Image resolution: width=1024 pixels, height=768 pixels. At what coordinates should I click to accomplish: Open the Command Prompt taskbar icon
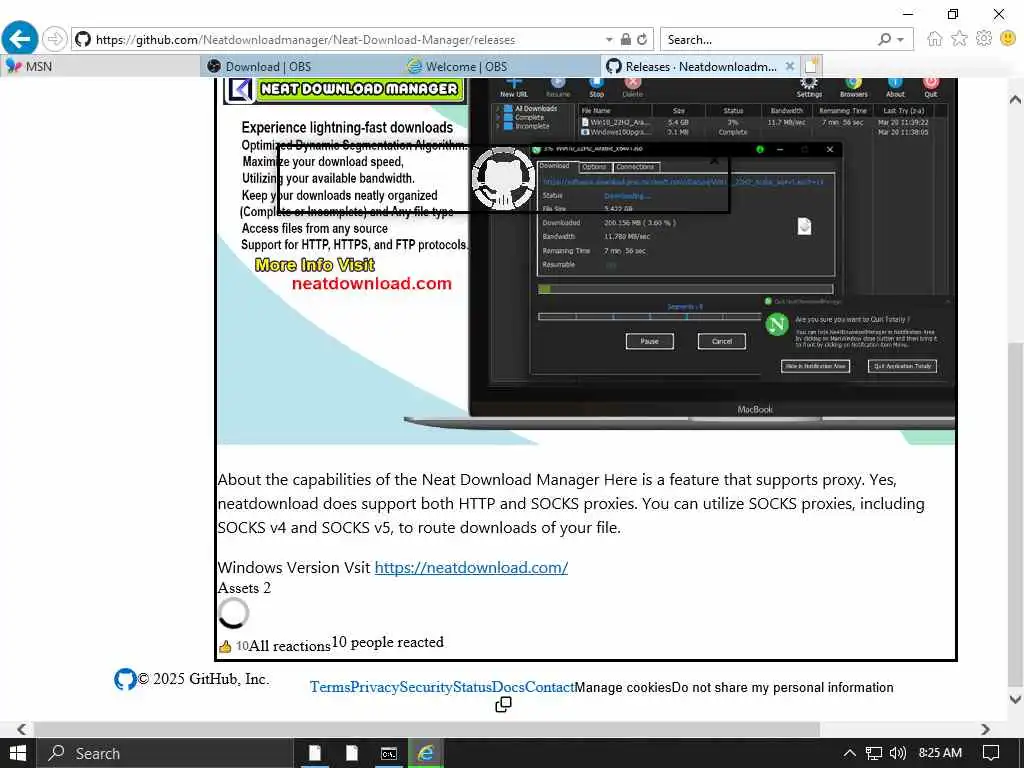(x=389, y=753)
